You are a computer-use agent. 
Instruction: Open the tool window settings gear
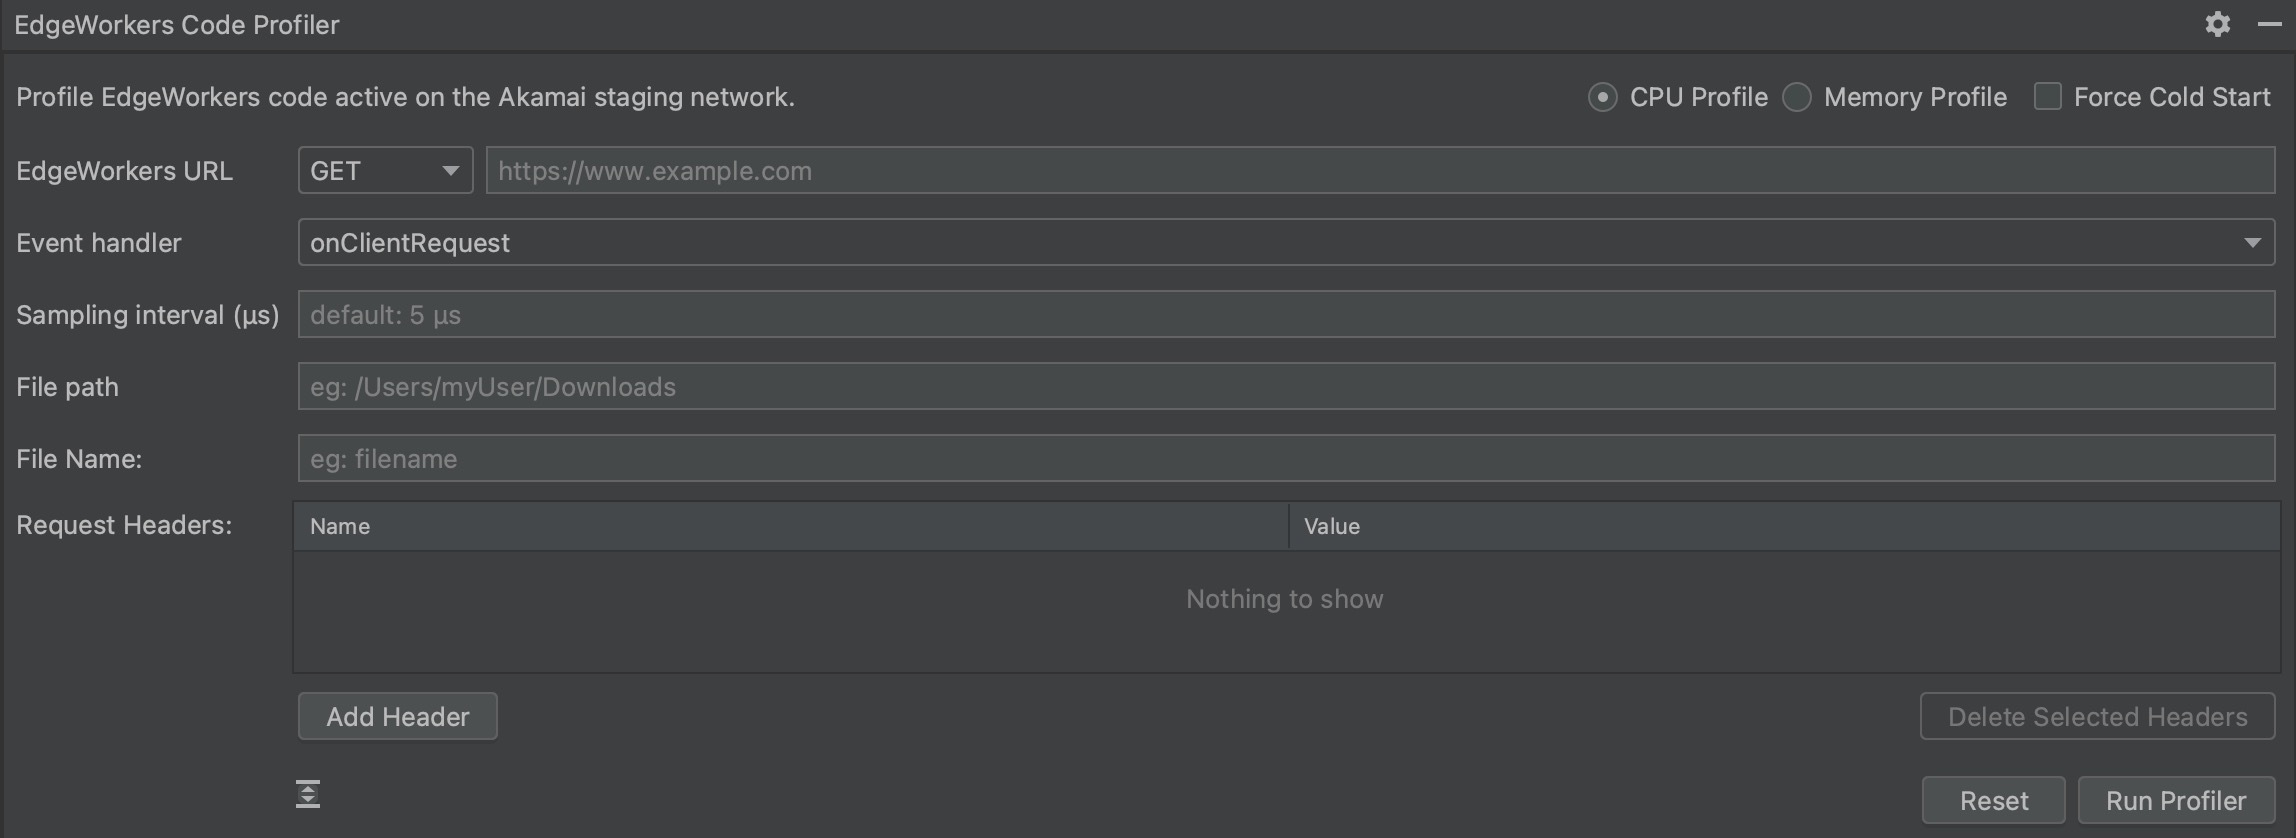point(2217,25)
